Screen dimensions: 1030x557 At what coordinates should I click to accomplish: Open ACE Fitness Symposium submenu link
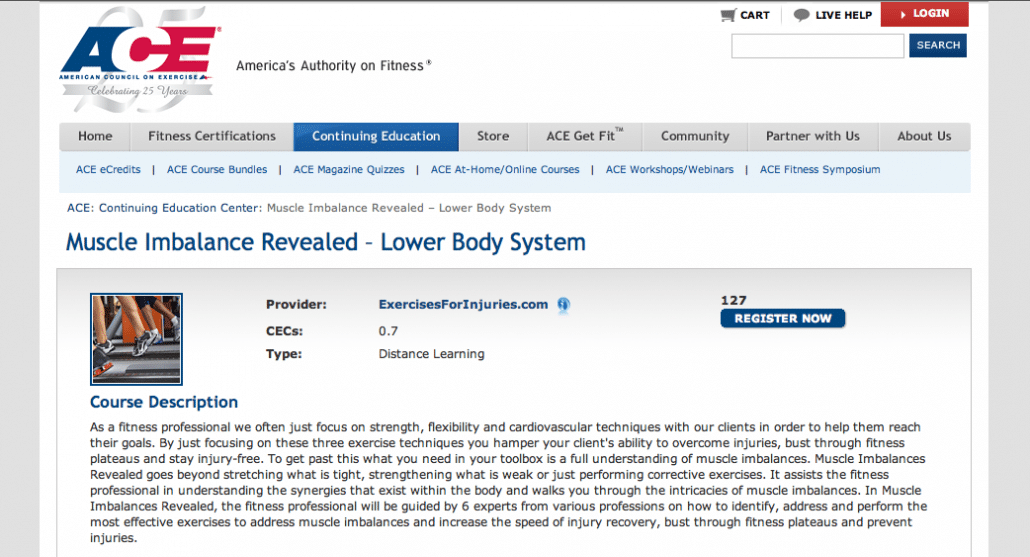(820, 169)
